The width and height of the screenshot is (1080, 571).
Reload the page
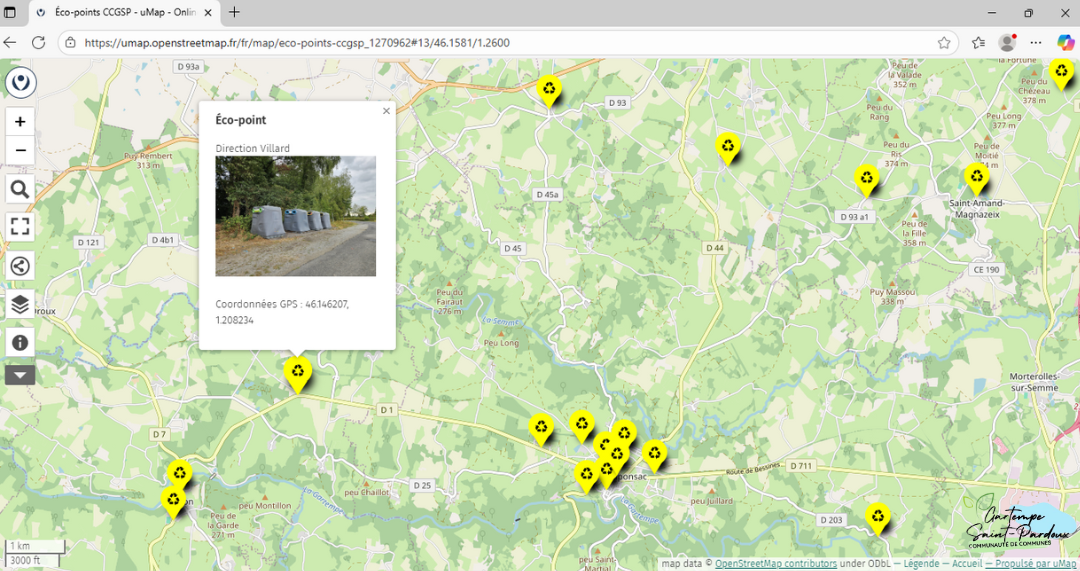(x=39, y=43)
